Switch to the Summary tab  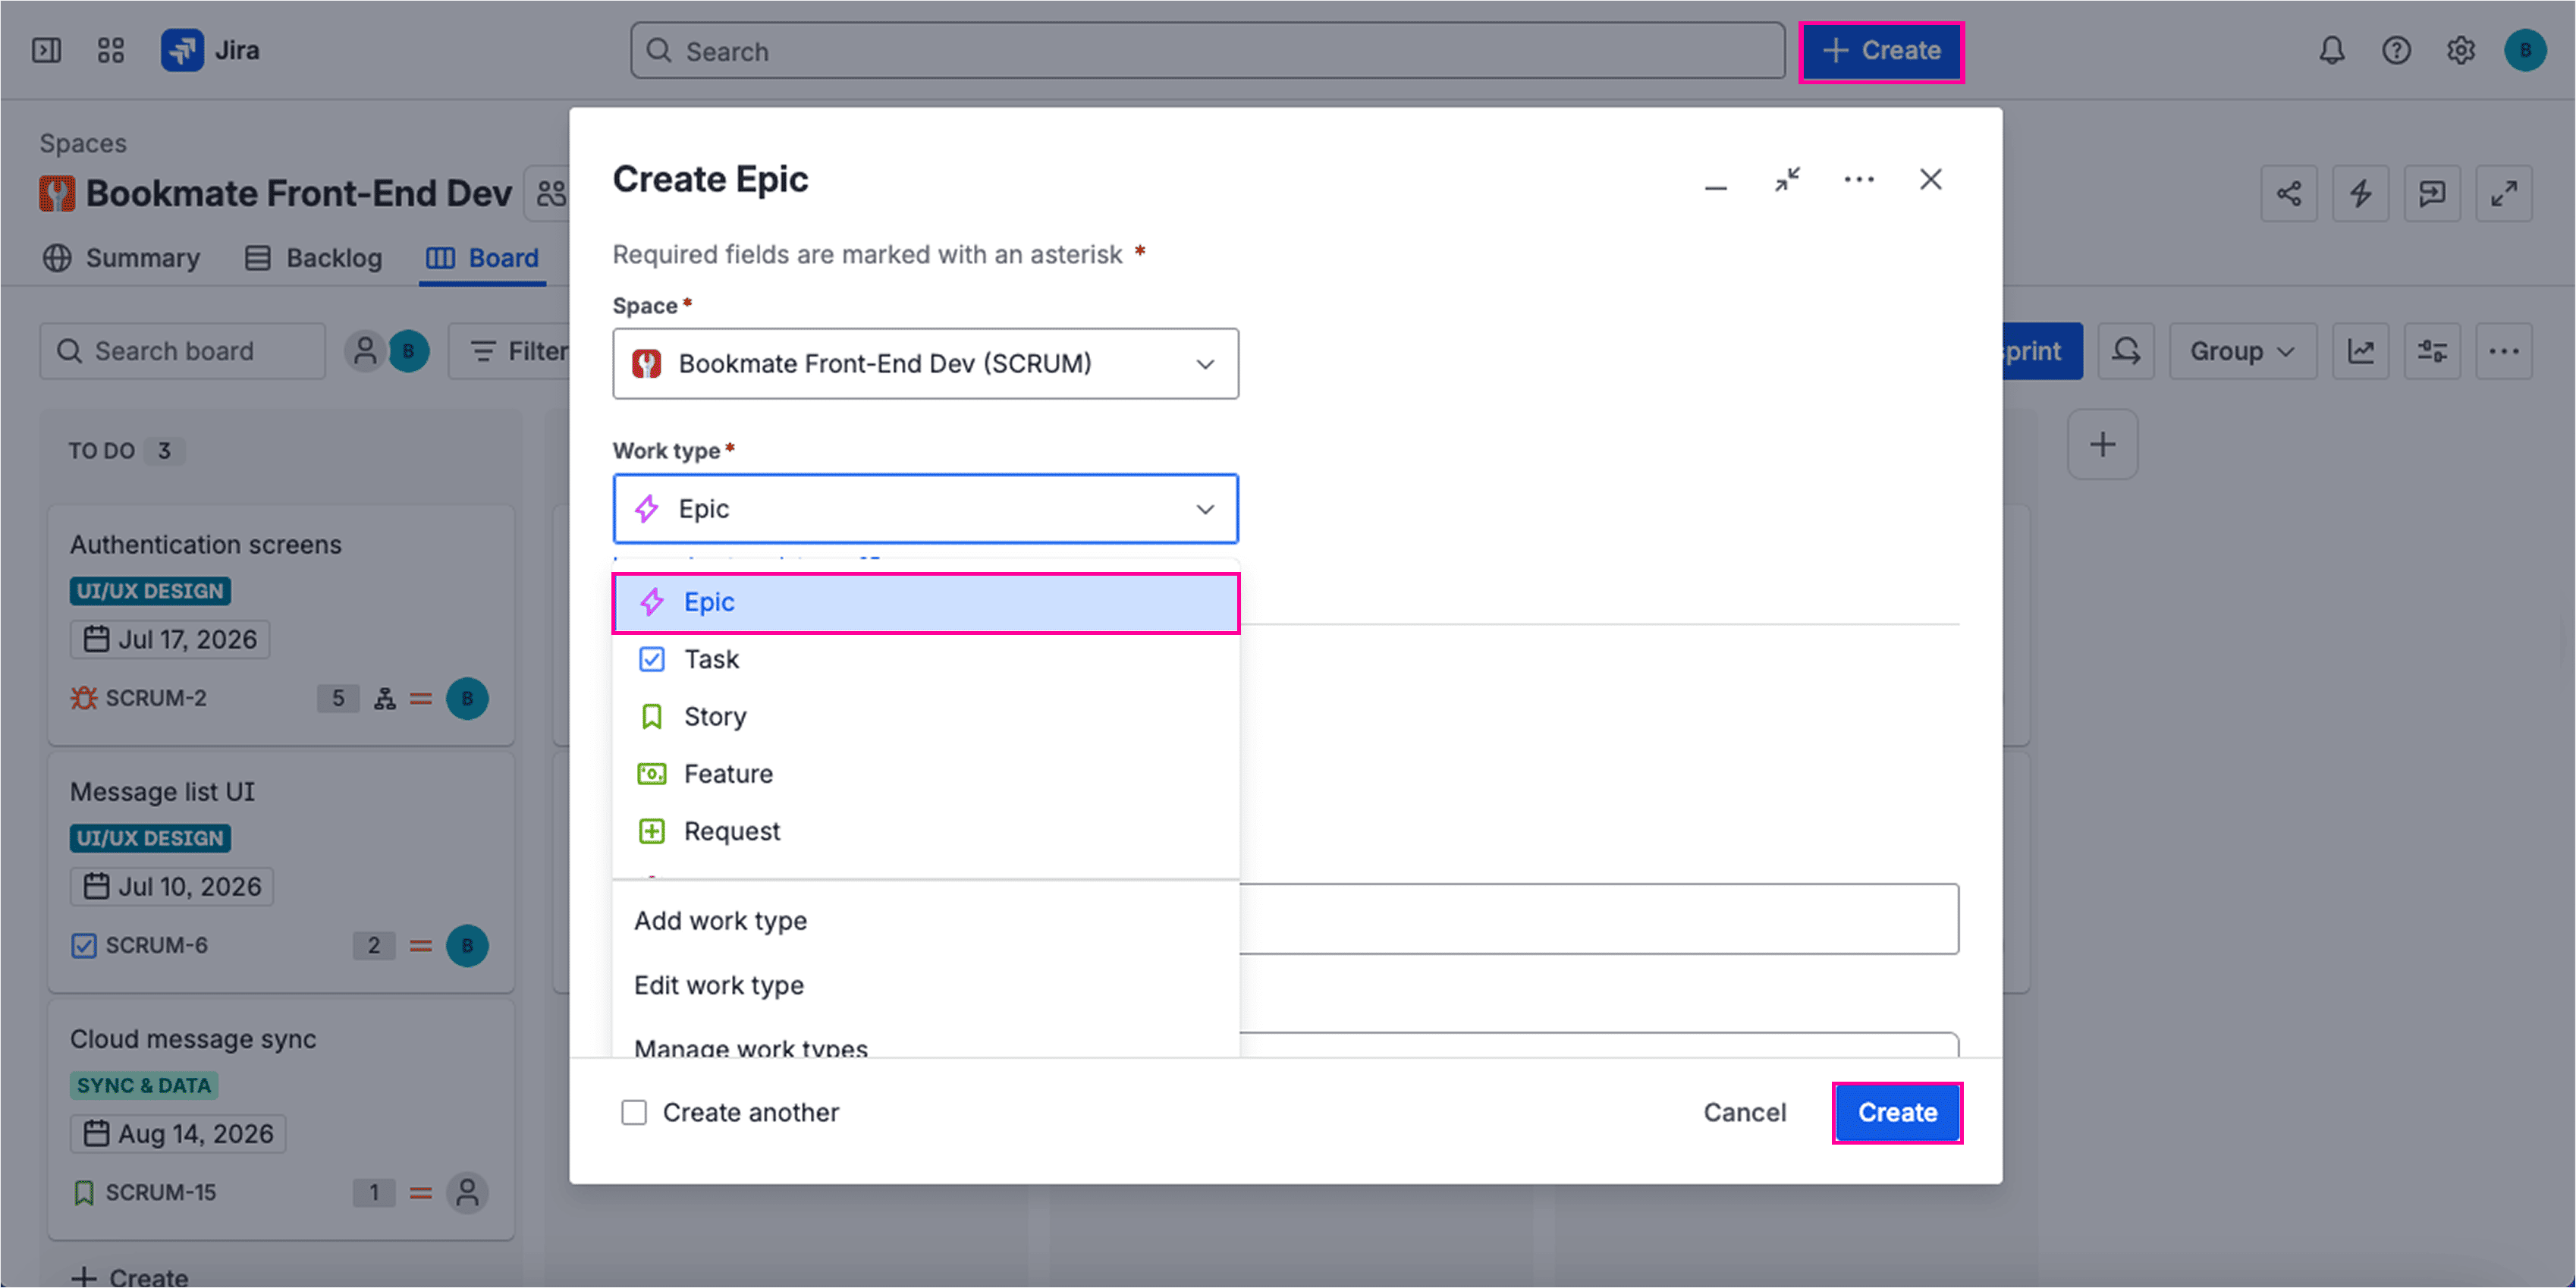point(121,258)
